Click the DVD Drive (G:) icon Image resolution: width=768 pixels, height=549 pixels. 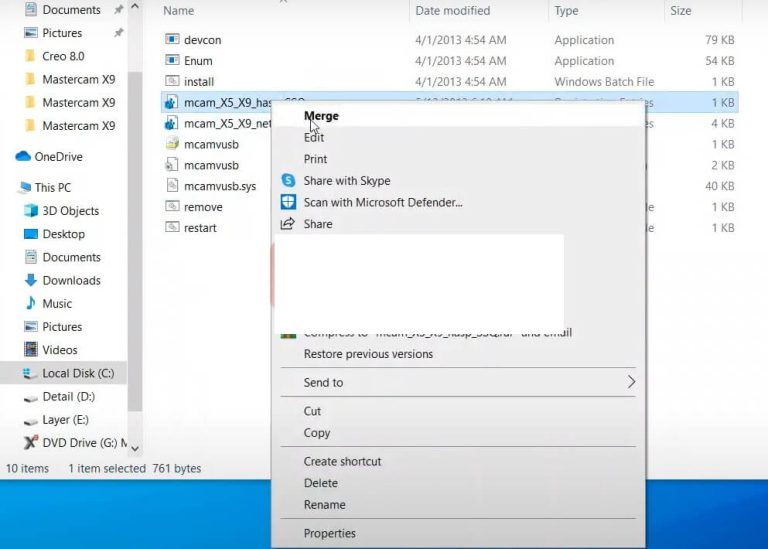(30, 443)
